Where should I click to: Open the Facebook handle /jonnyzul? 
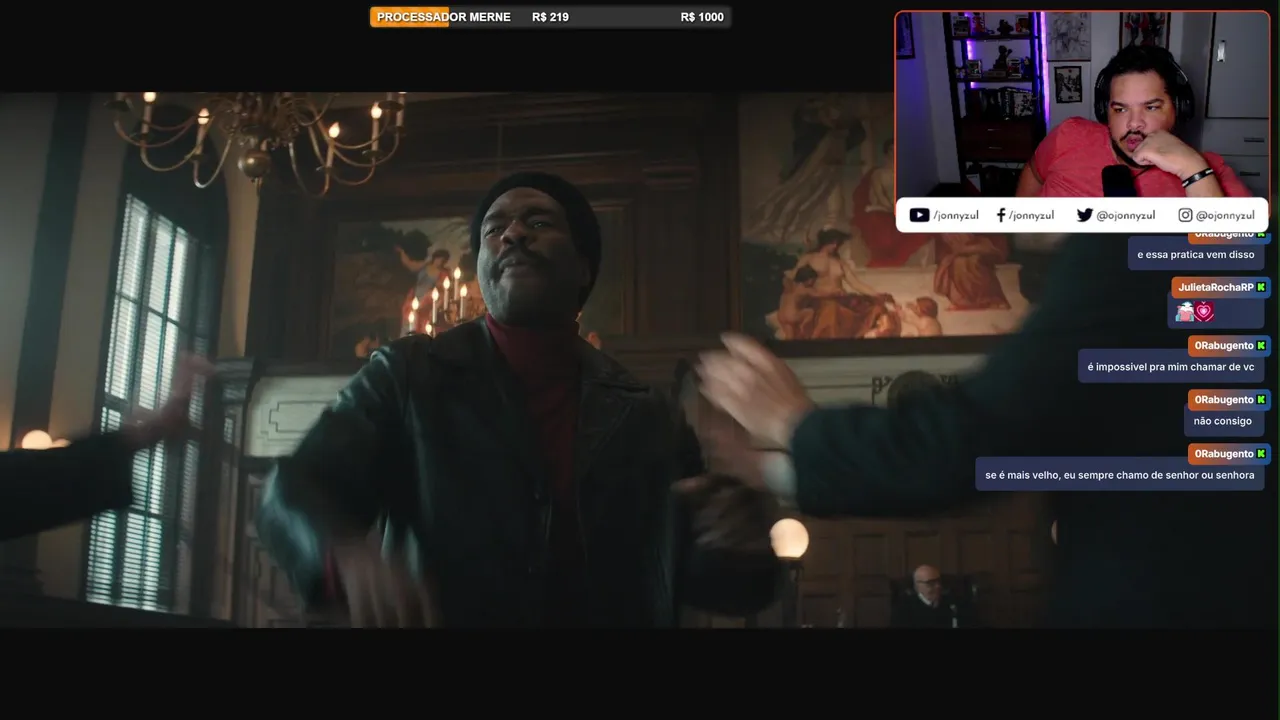pyautogui.click(x=1031, y=215)
